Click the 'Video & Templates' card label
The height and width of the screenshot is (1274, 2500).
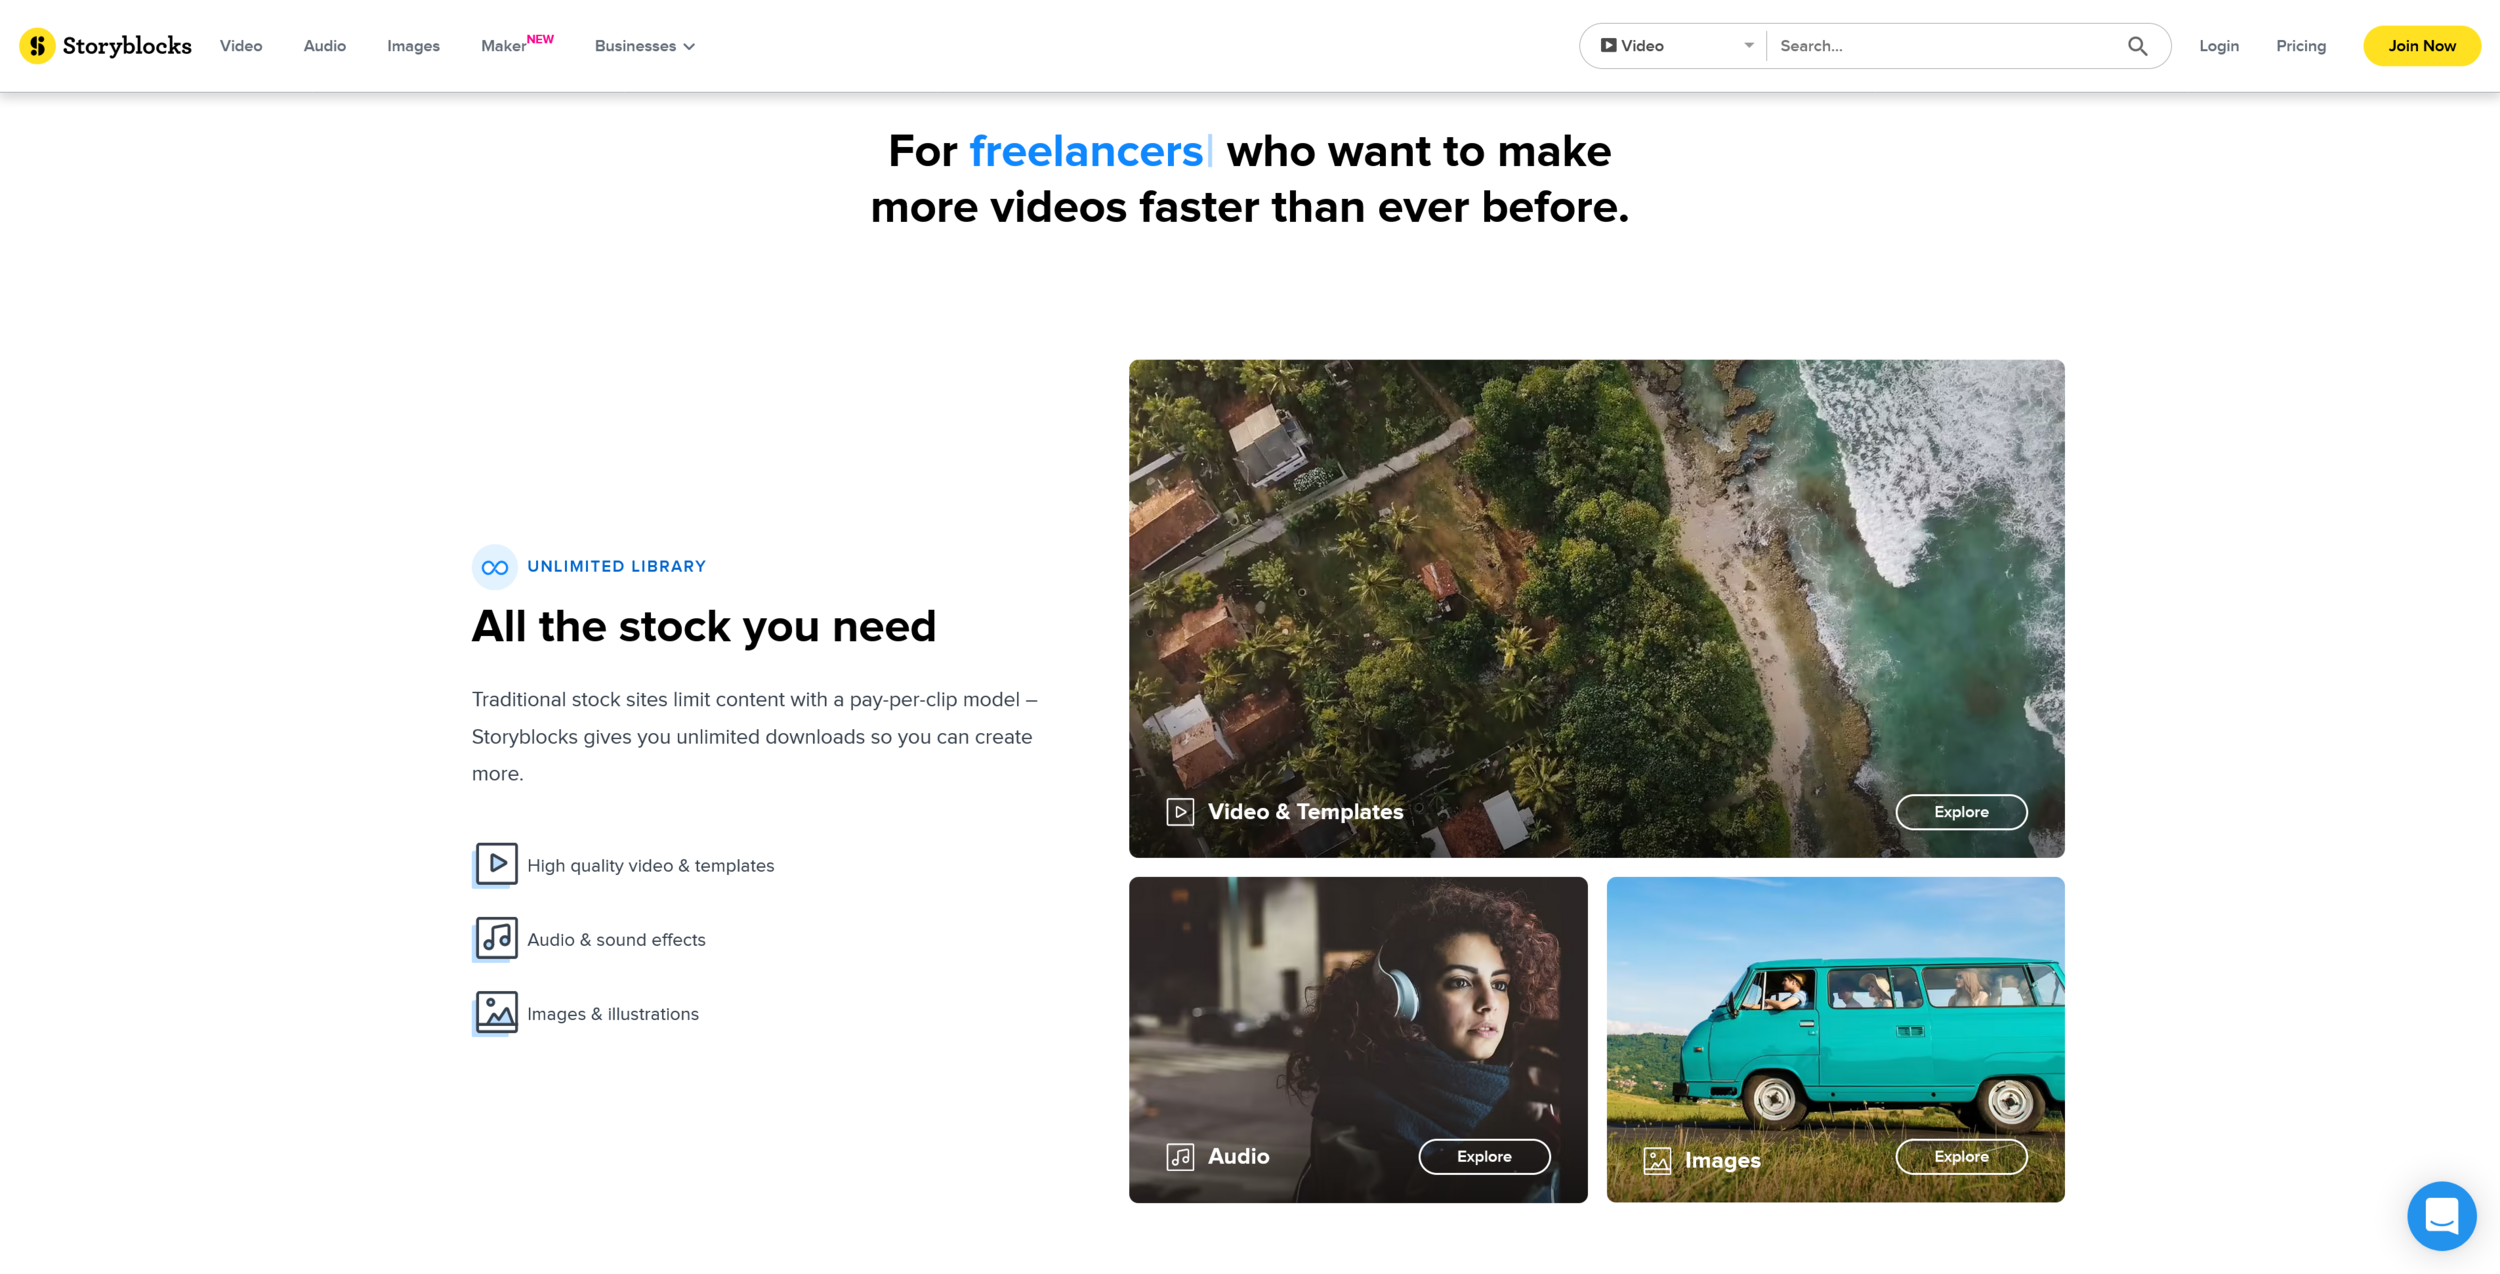[1305, 812]
